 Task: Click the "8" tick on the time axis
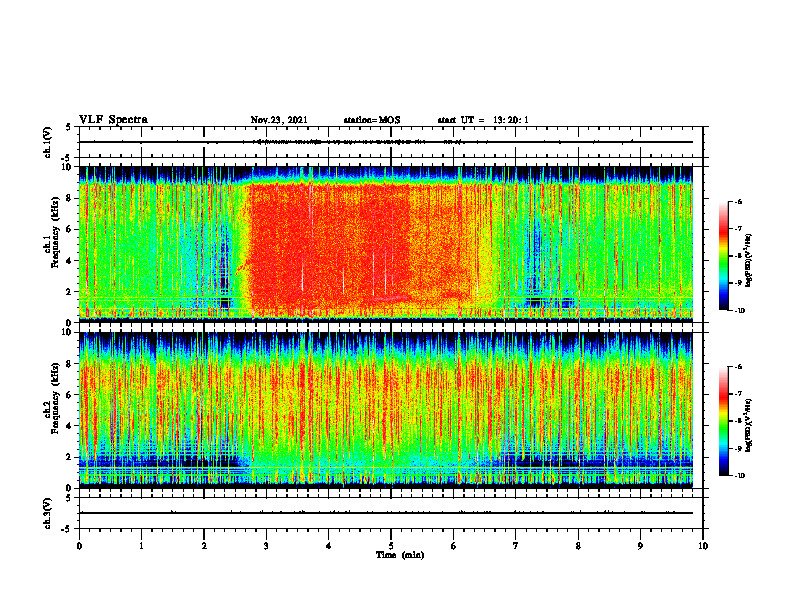tap(578, 546)
